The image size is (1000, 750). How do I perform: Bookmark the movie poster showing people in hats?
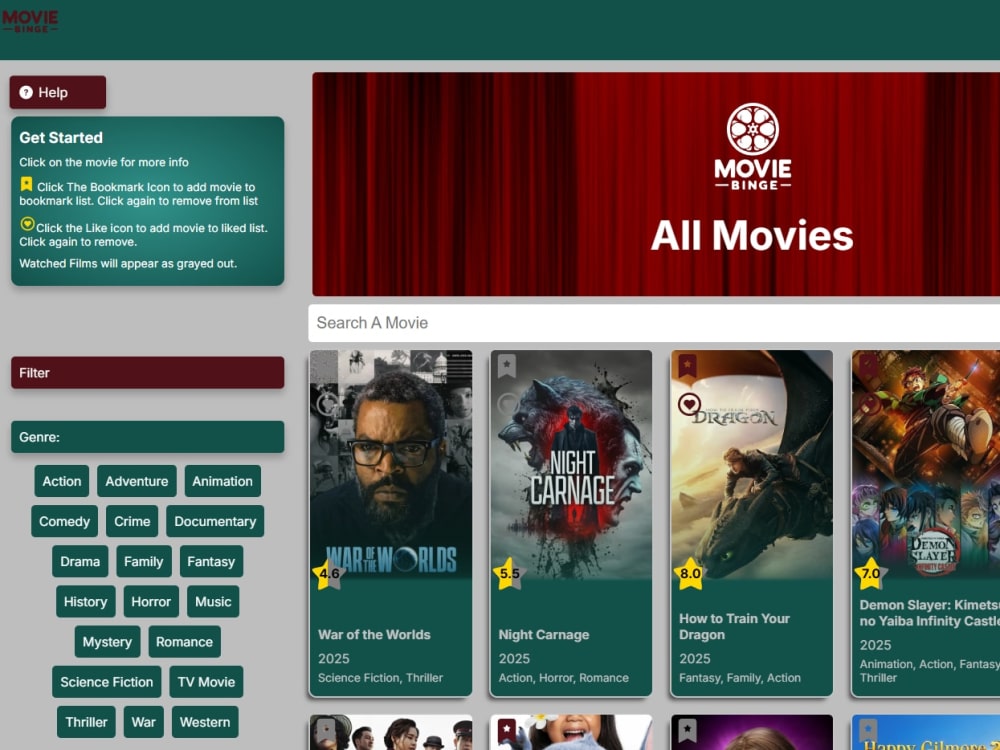pyautogui.click(x=326, y=731)
